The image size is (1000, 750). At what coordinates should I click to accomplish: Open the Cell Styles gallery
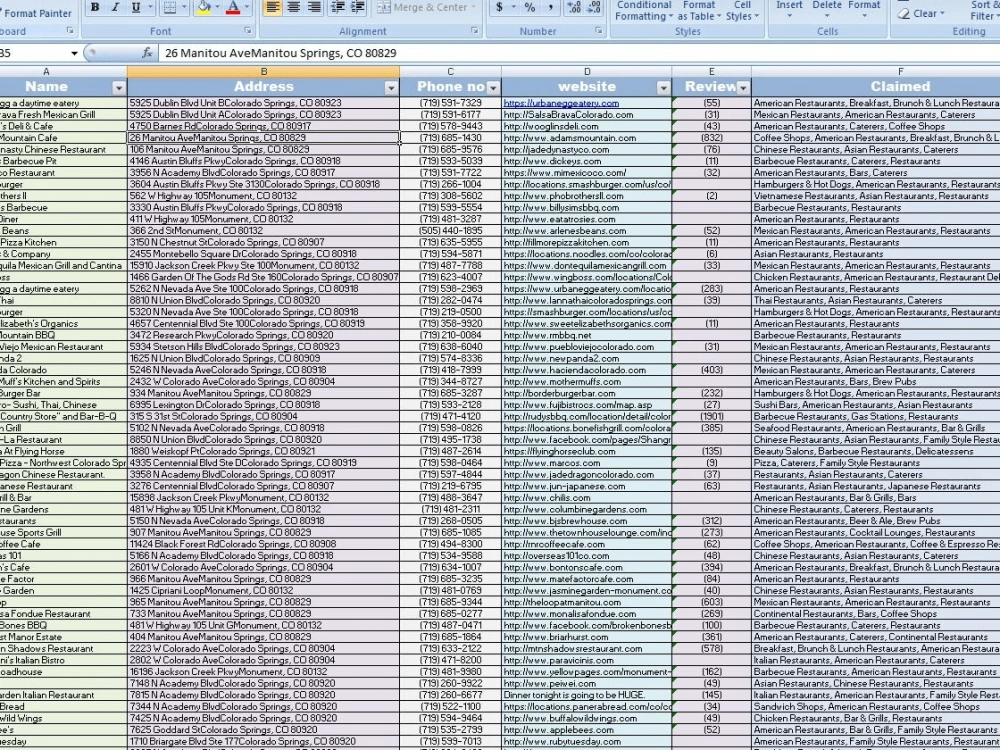pos(742,11)
